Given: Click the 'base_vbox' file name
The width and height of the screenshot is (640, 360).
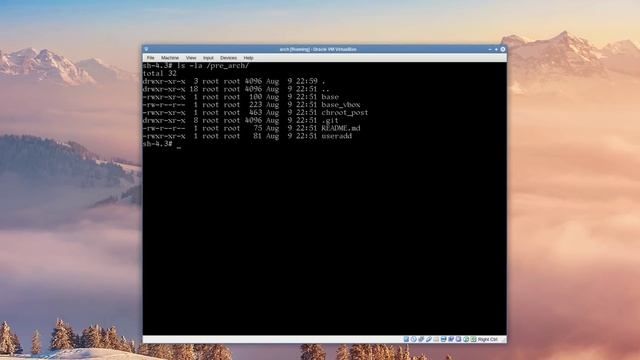Looking at the screenshot, I should click(x=341, y=105).
